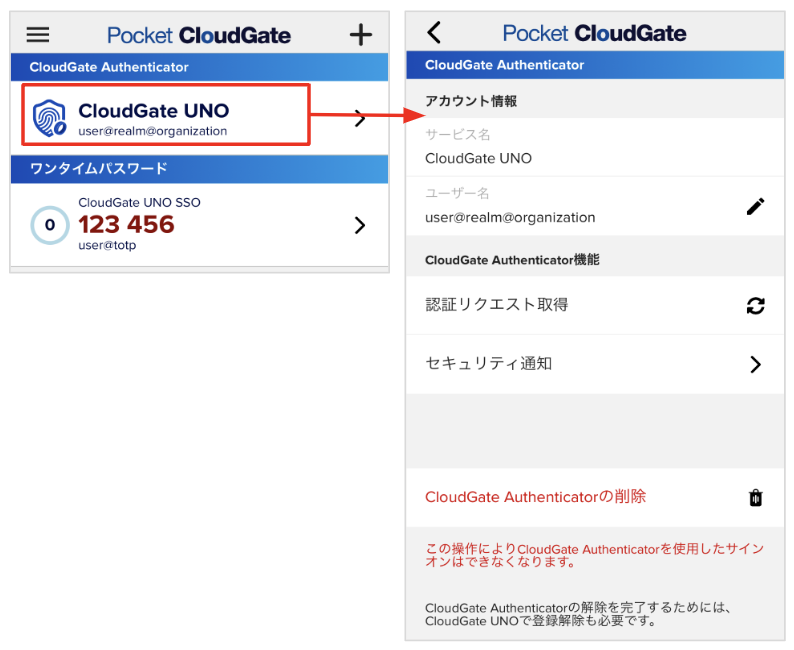Screen dimensions: 794x650
Task: Tap CloudGate Authenticatorの削除
Action: 535,497
